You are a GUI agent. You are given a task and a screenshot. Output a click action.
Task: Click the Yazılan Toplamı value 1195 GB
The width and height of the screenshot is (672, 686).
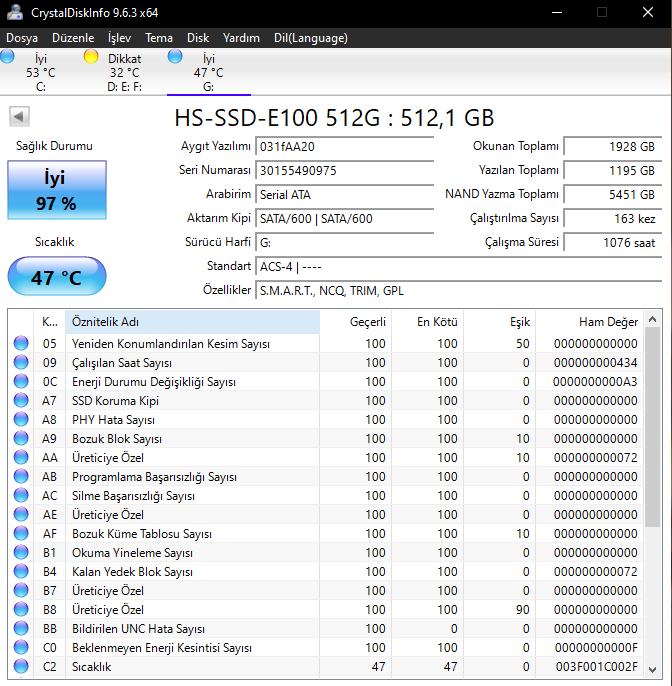(612, 170)
